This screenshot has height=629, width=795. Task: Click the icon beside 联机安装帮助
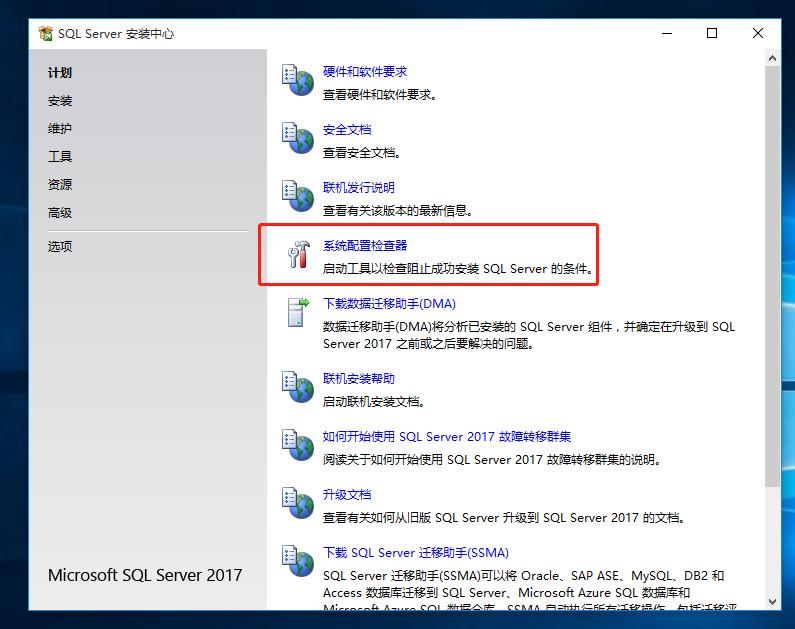pos(298,387)
